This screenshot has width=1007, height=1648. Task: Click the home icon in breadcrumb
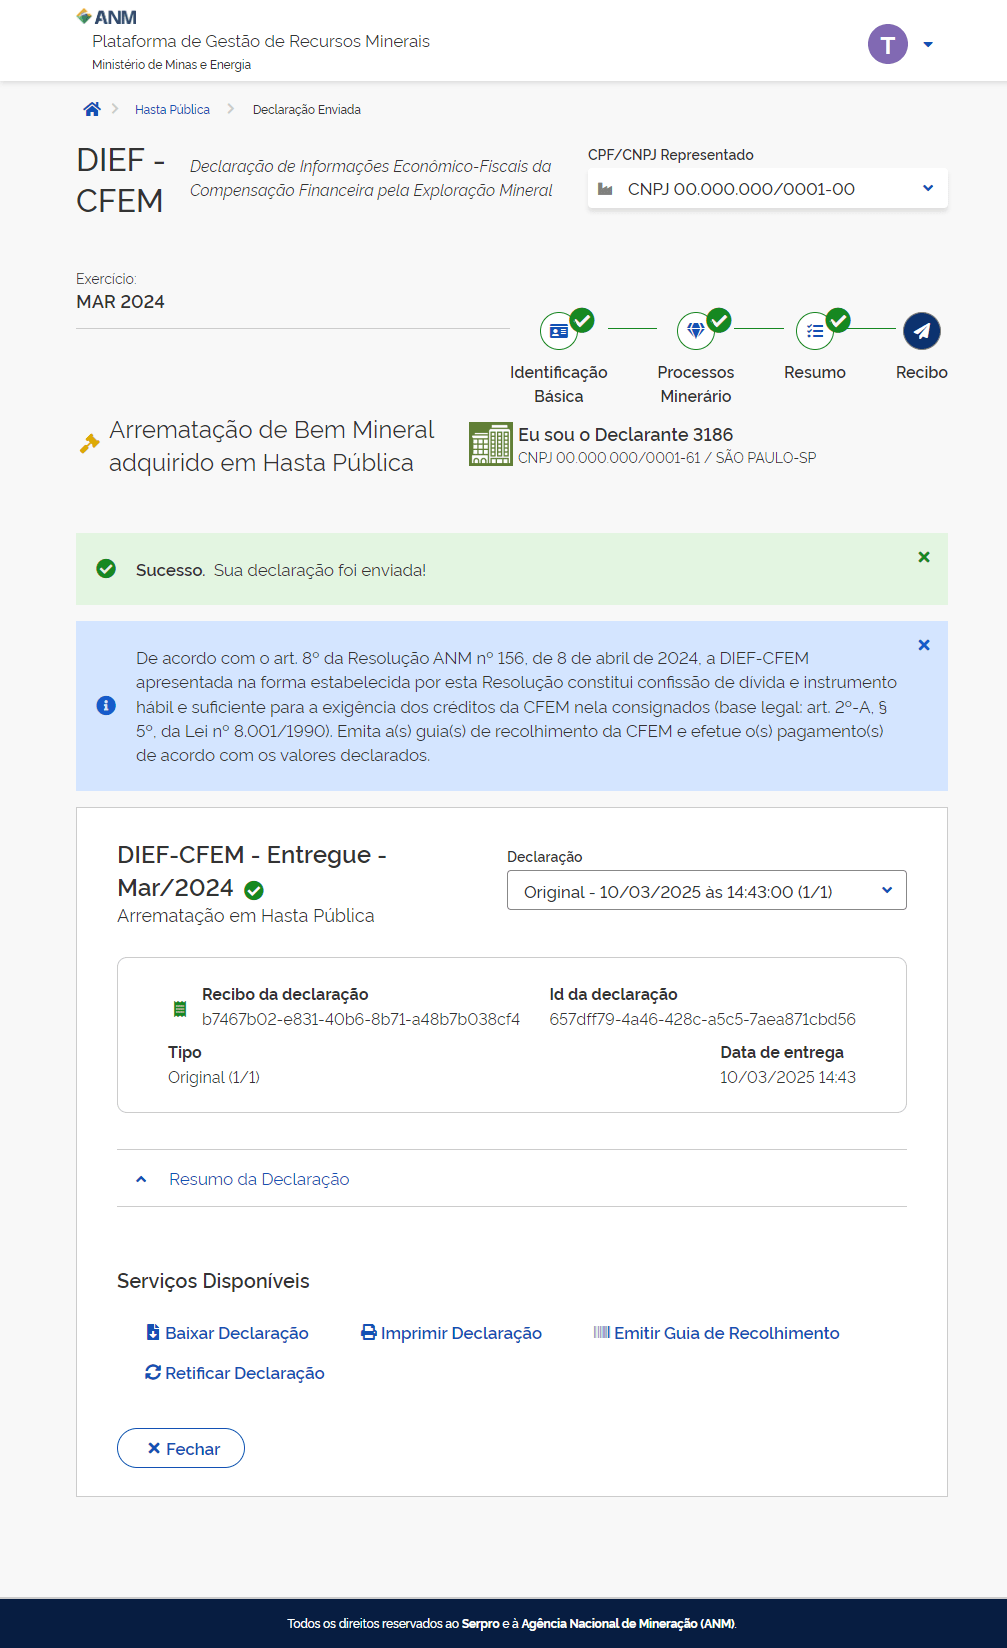[x=92, y=109]
